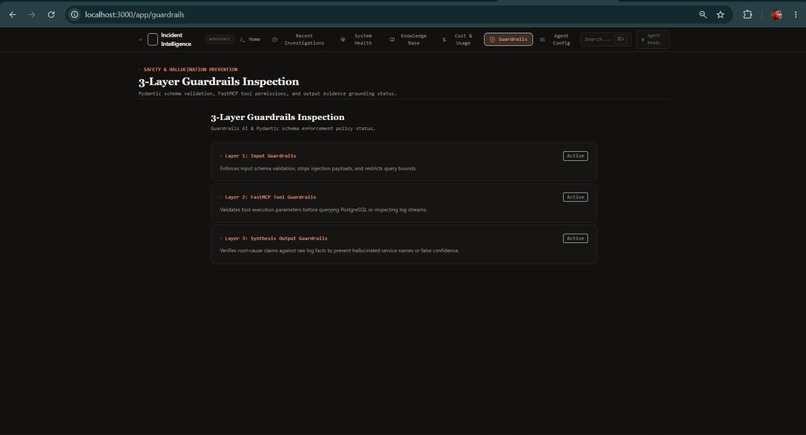Click Active badge for Layer 3
806x435 pixels.
click(x=575, y=238)
